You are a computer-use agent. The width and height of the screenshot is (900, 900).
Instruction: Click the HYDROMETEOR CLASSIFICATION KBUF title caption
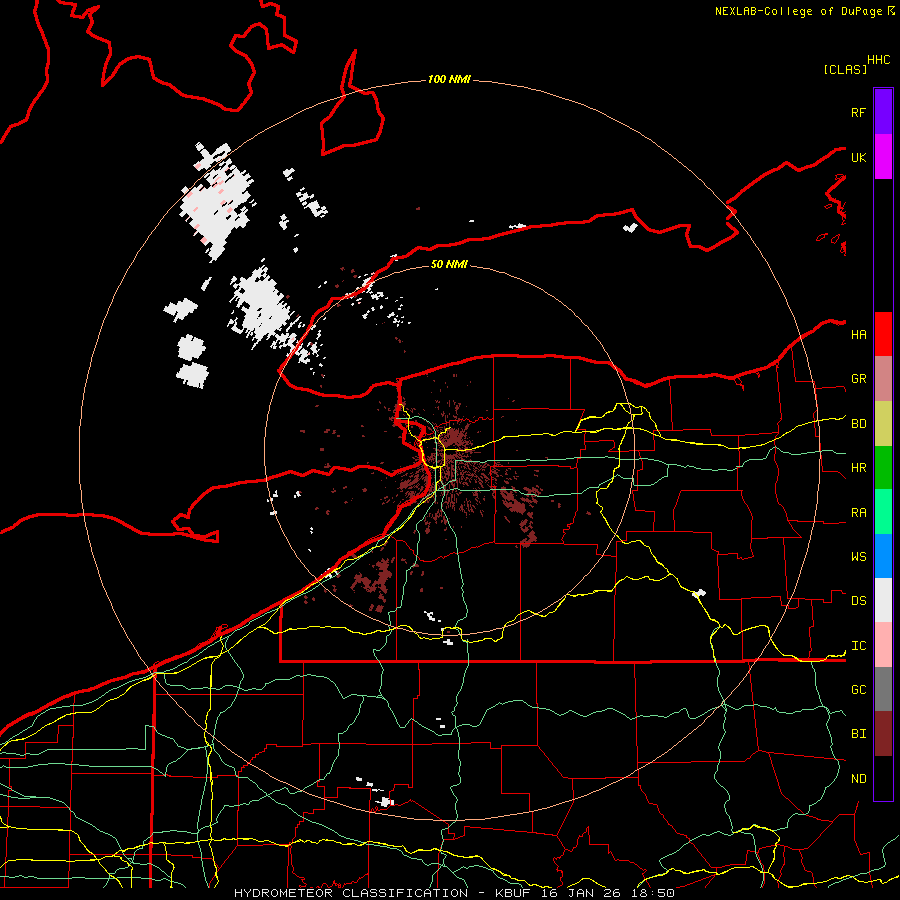tap(454, 893)
